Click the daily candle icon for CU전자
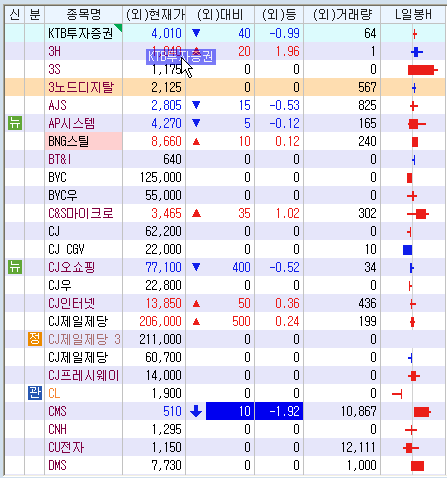Viewport: 447px width, 478px height. click(411, 448)
